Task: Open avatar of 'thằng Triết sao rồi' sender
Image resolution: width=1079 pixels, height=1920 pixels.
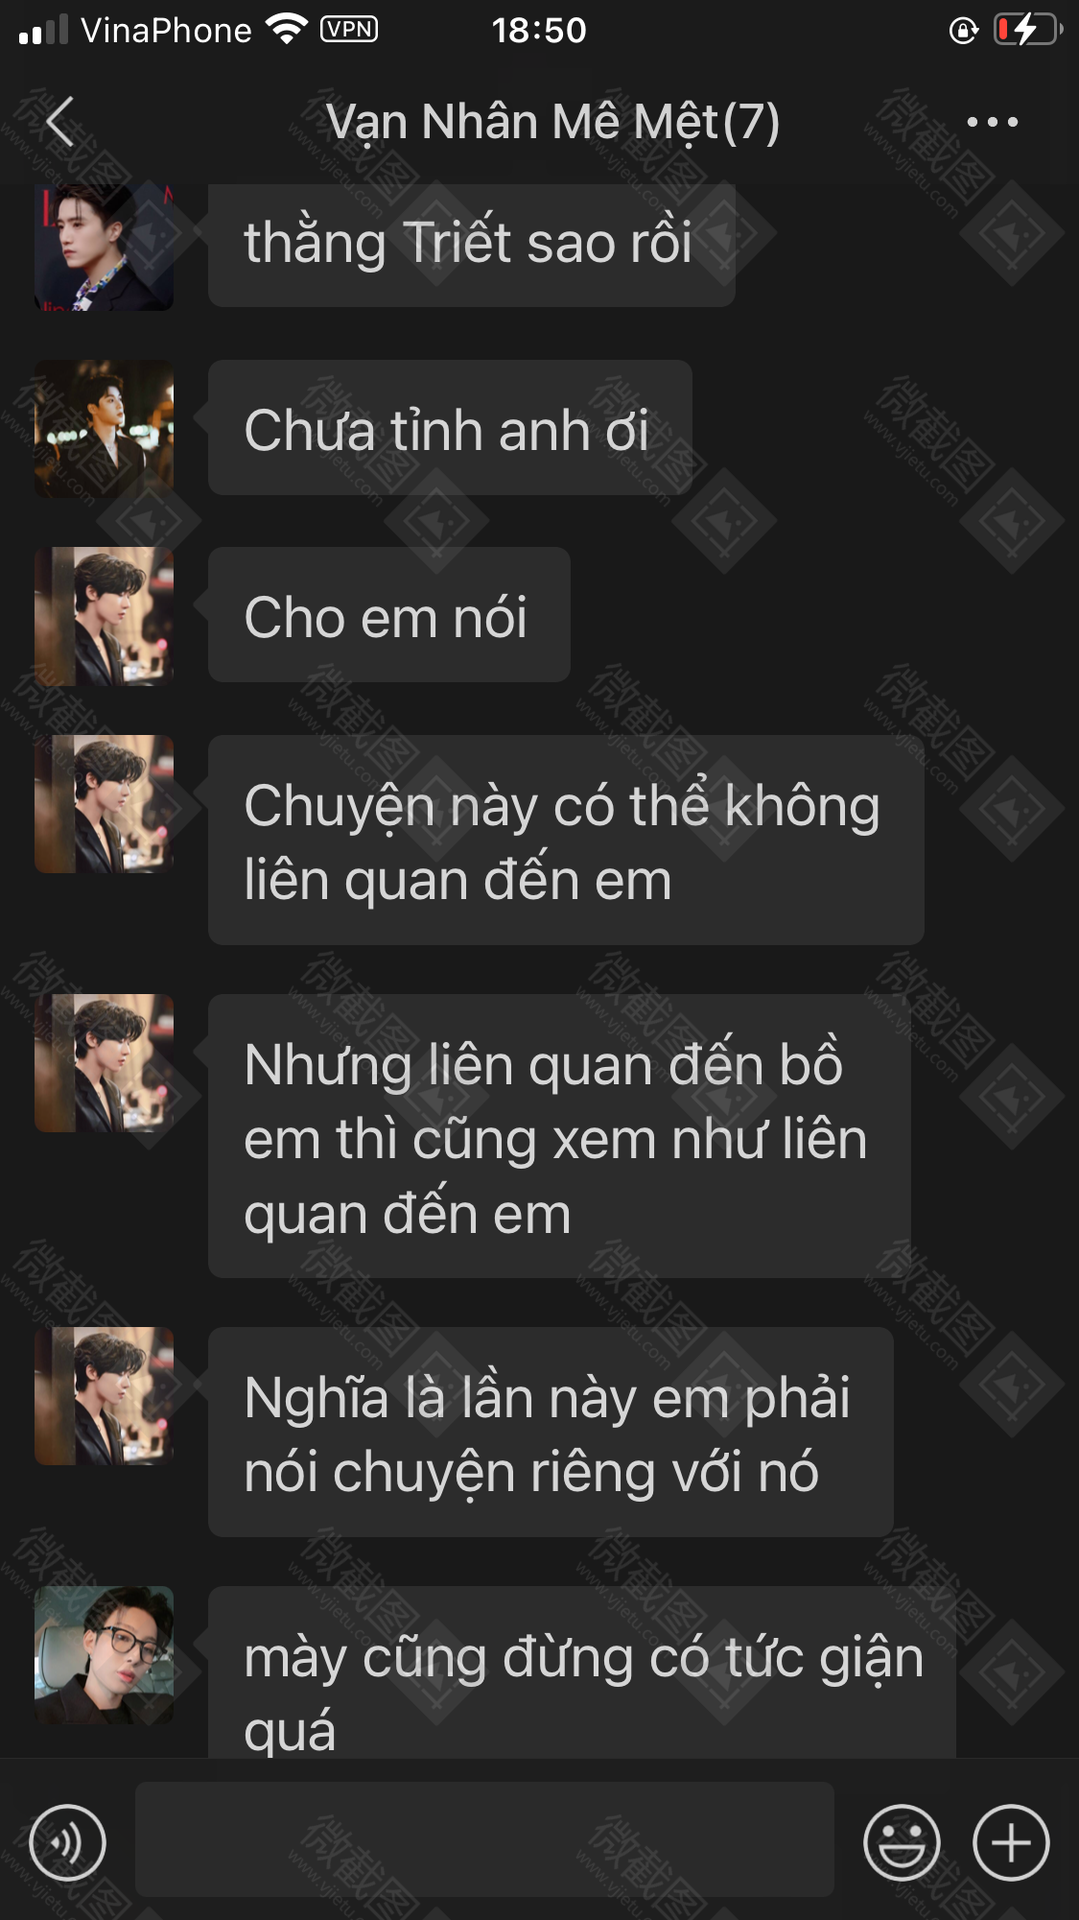Action: (x=104, y=247)
